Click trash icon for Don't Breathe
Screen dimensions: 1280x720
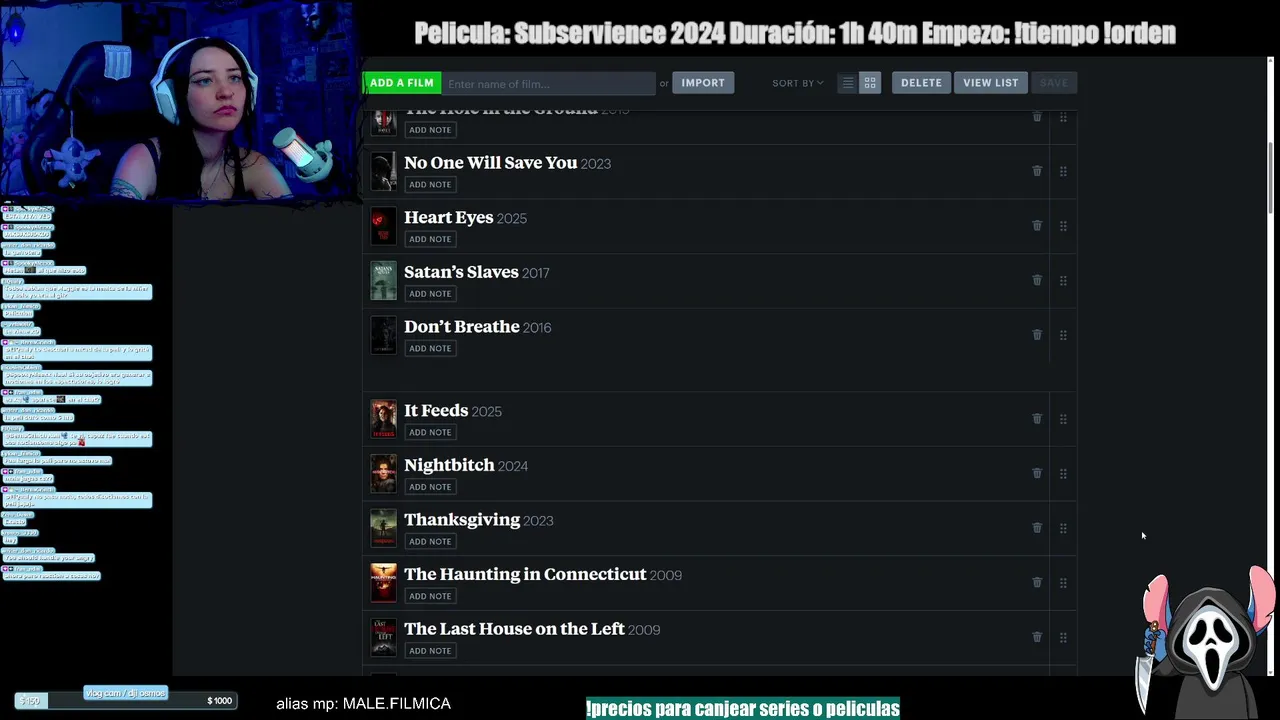[1037, 335]
